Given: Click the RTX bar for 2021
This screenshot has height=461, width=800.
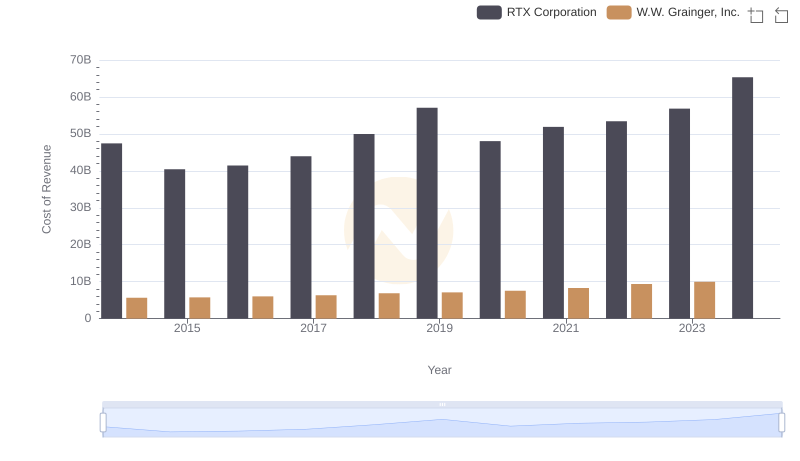Looking at the screenshot, I should 554,223.
